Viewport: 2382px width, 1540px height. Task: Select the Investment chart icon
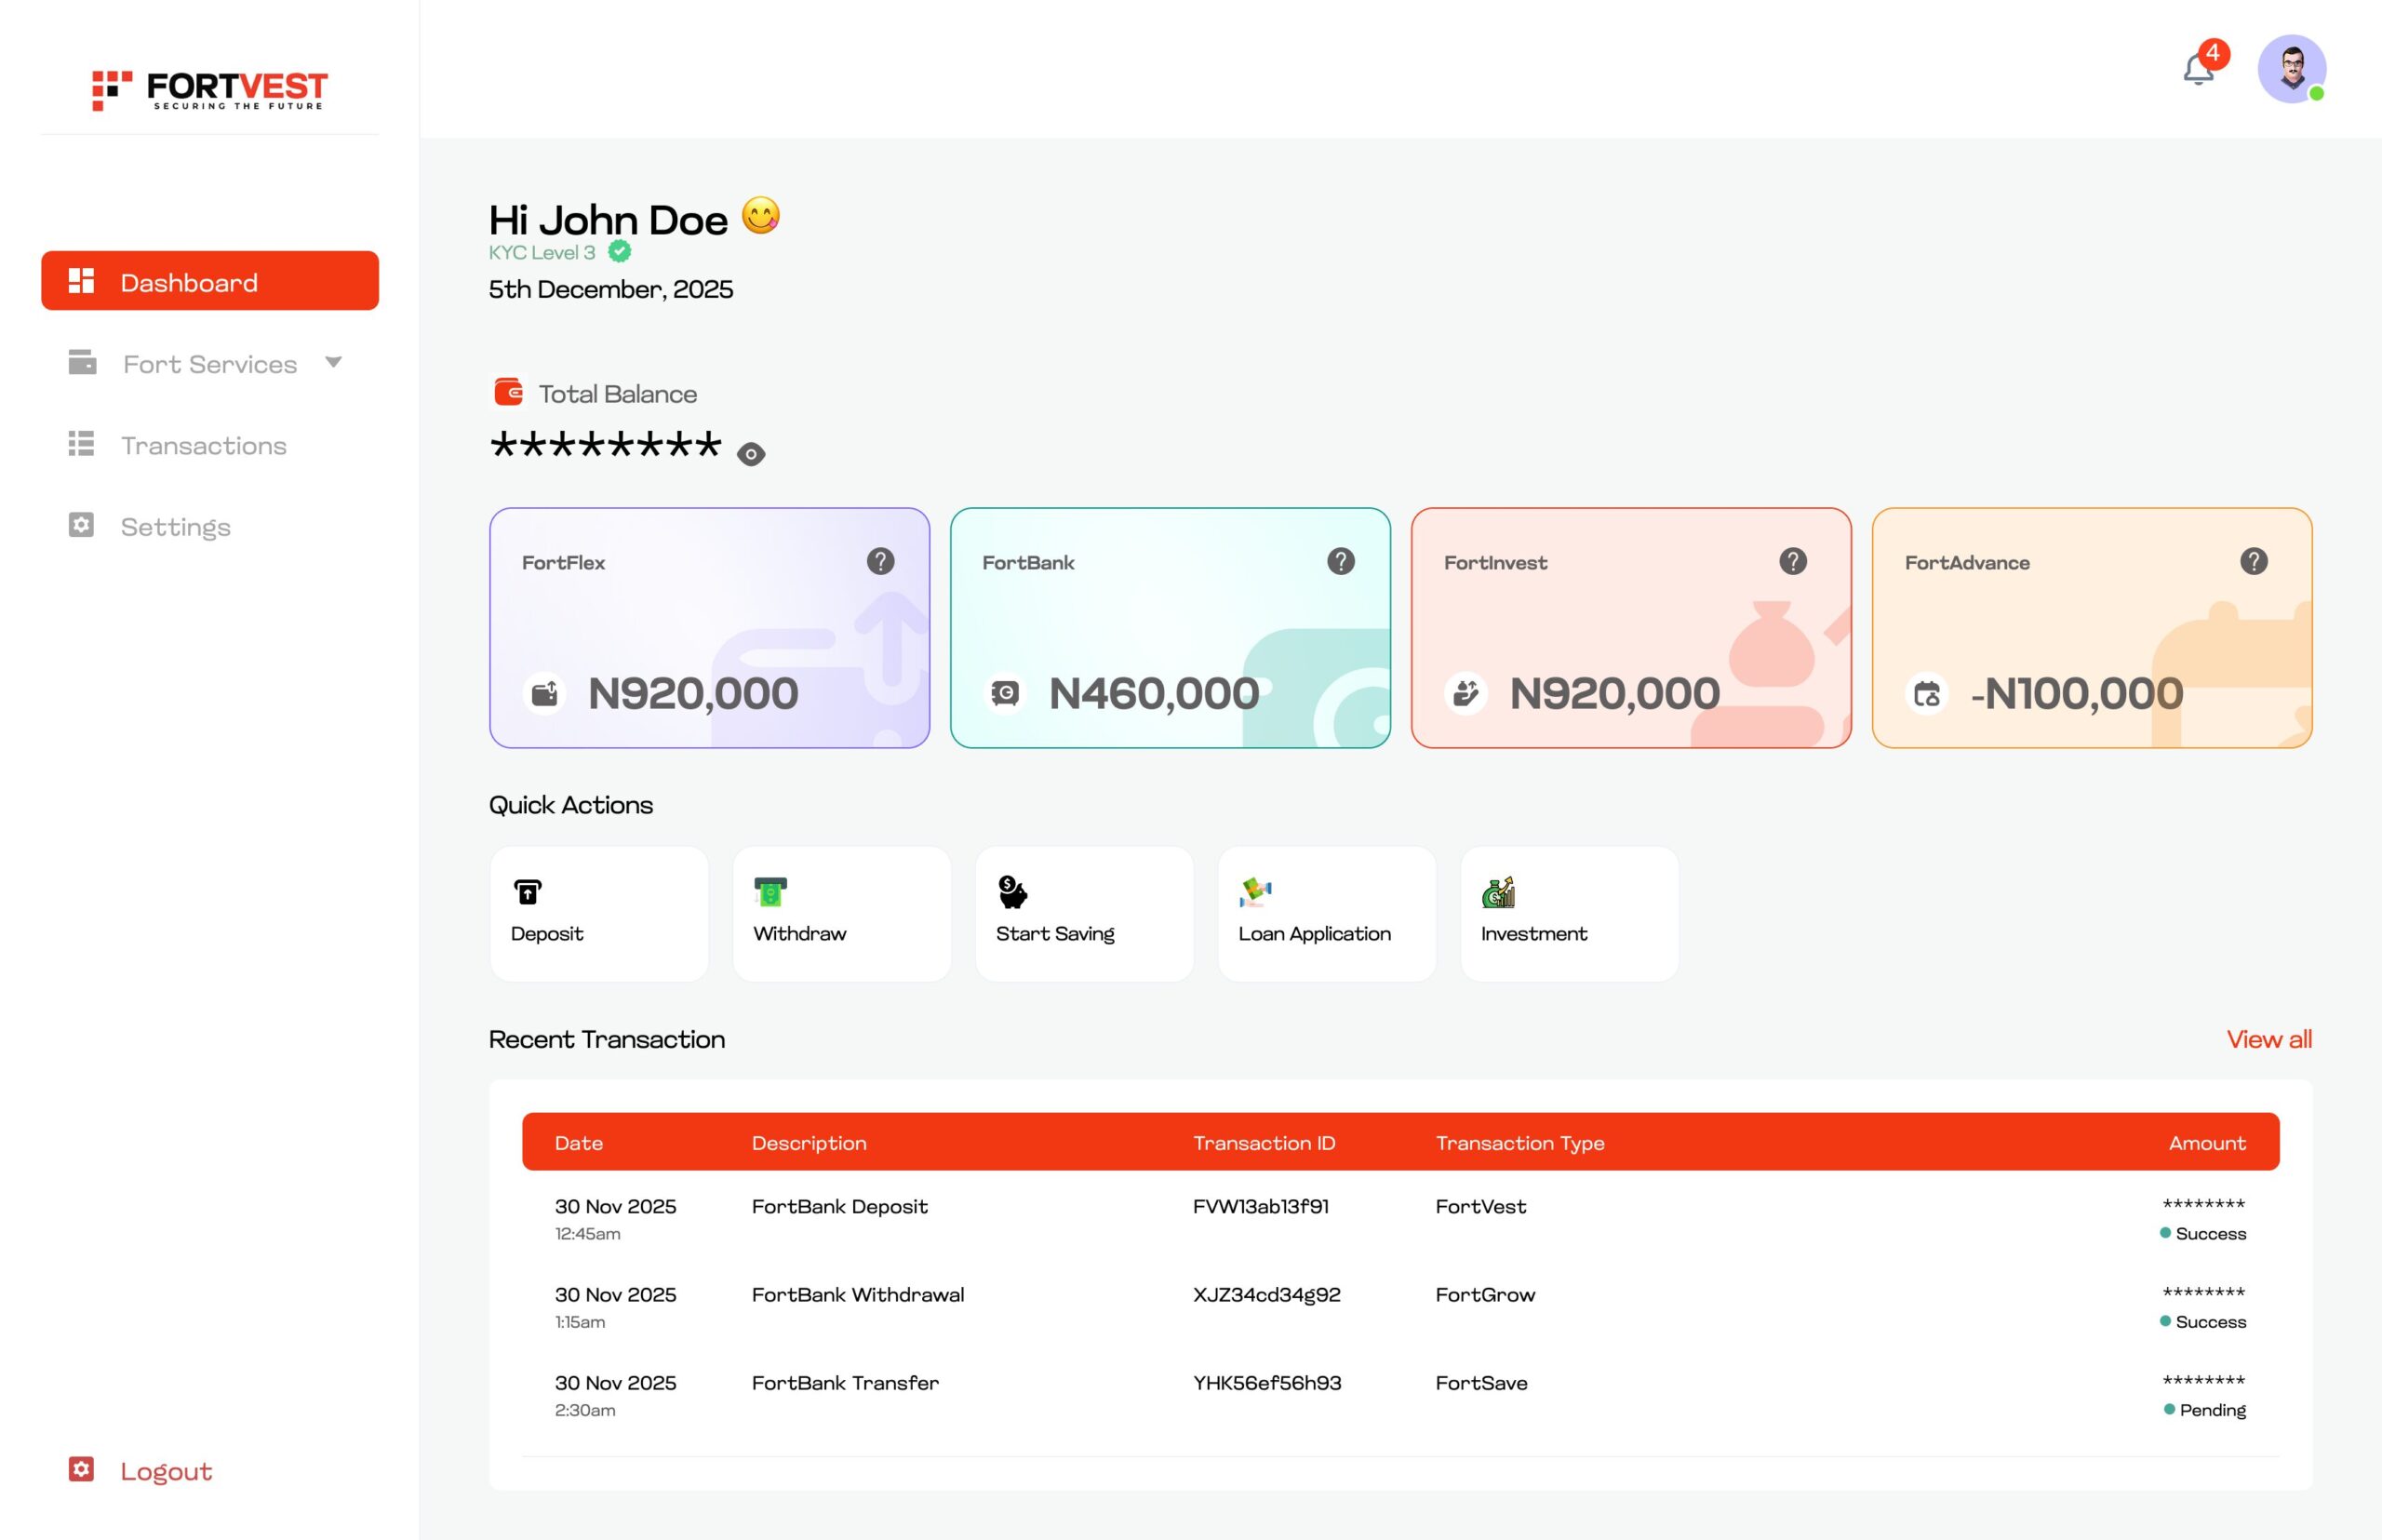[x=1498, y=893]
